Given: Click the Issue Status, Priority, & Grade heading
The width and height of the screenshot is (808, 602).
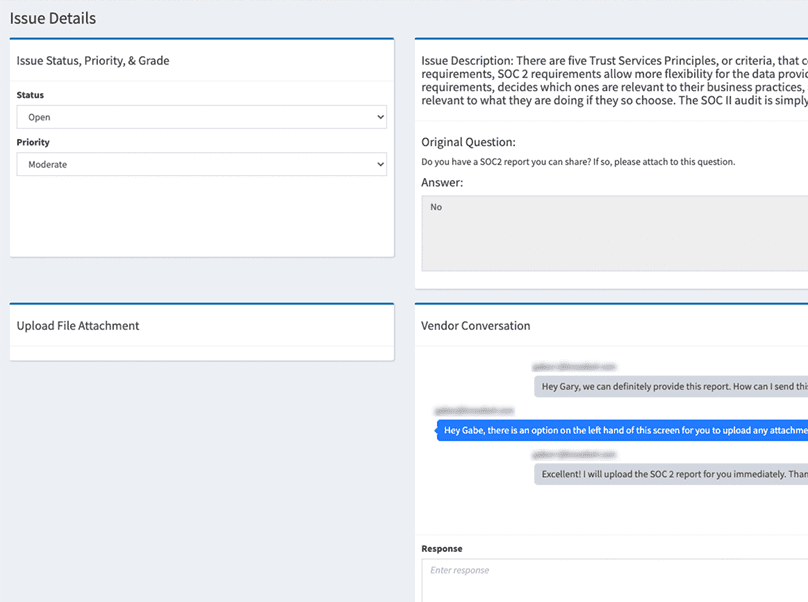Looking at the screenshot, I should pos(93,61).
